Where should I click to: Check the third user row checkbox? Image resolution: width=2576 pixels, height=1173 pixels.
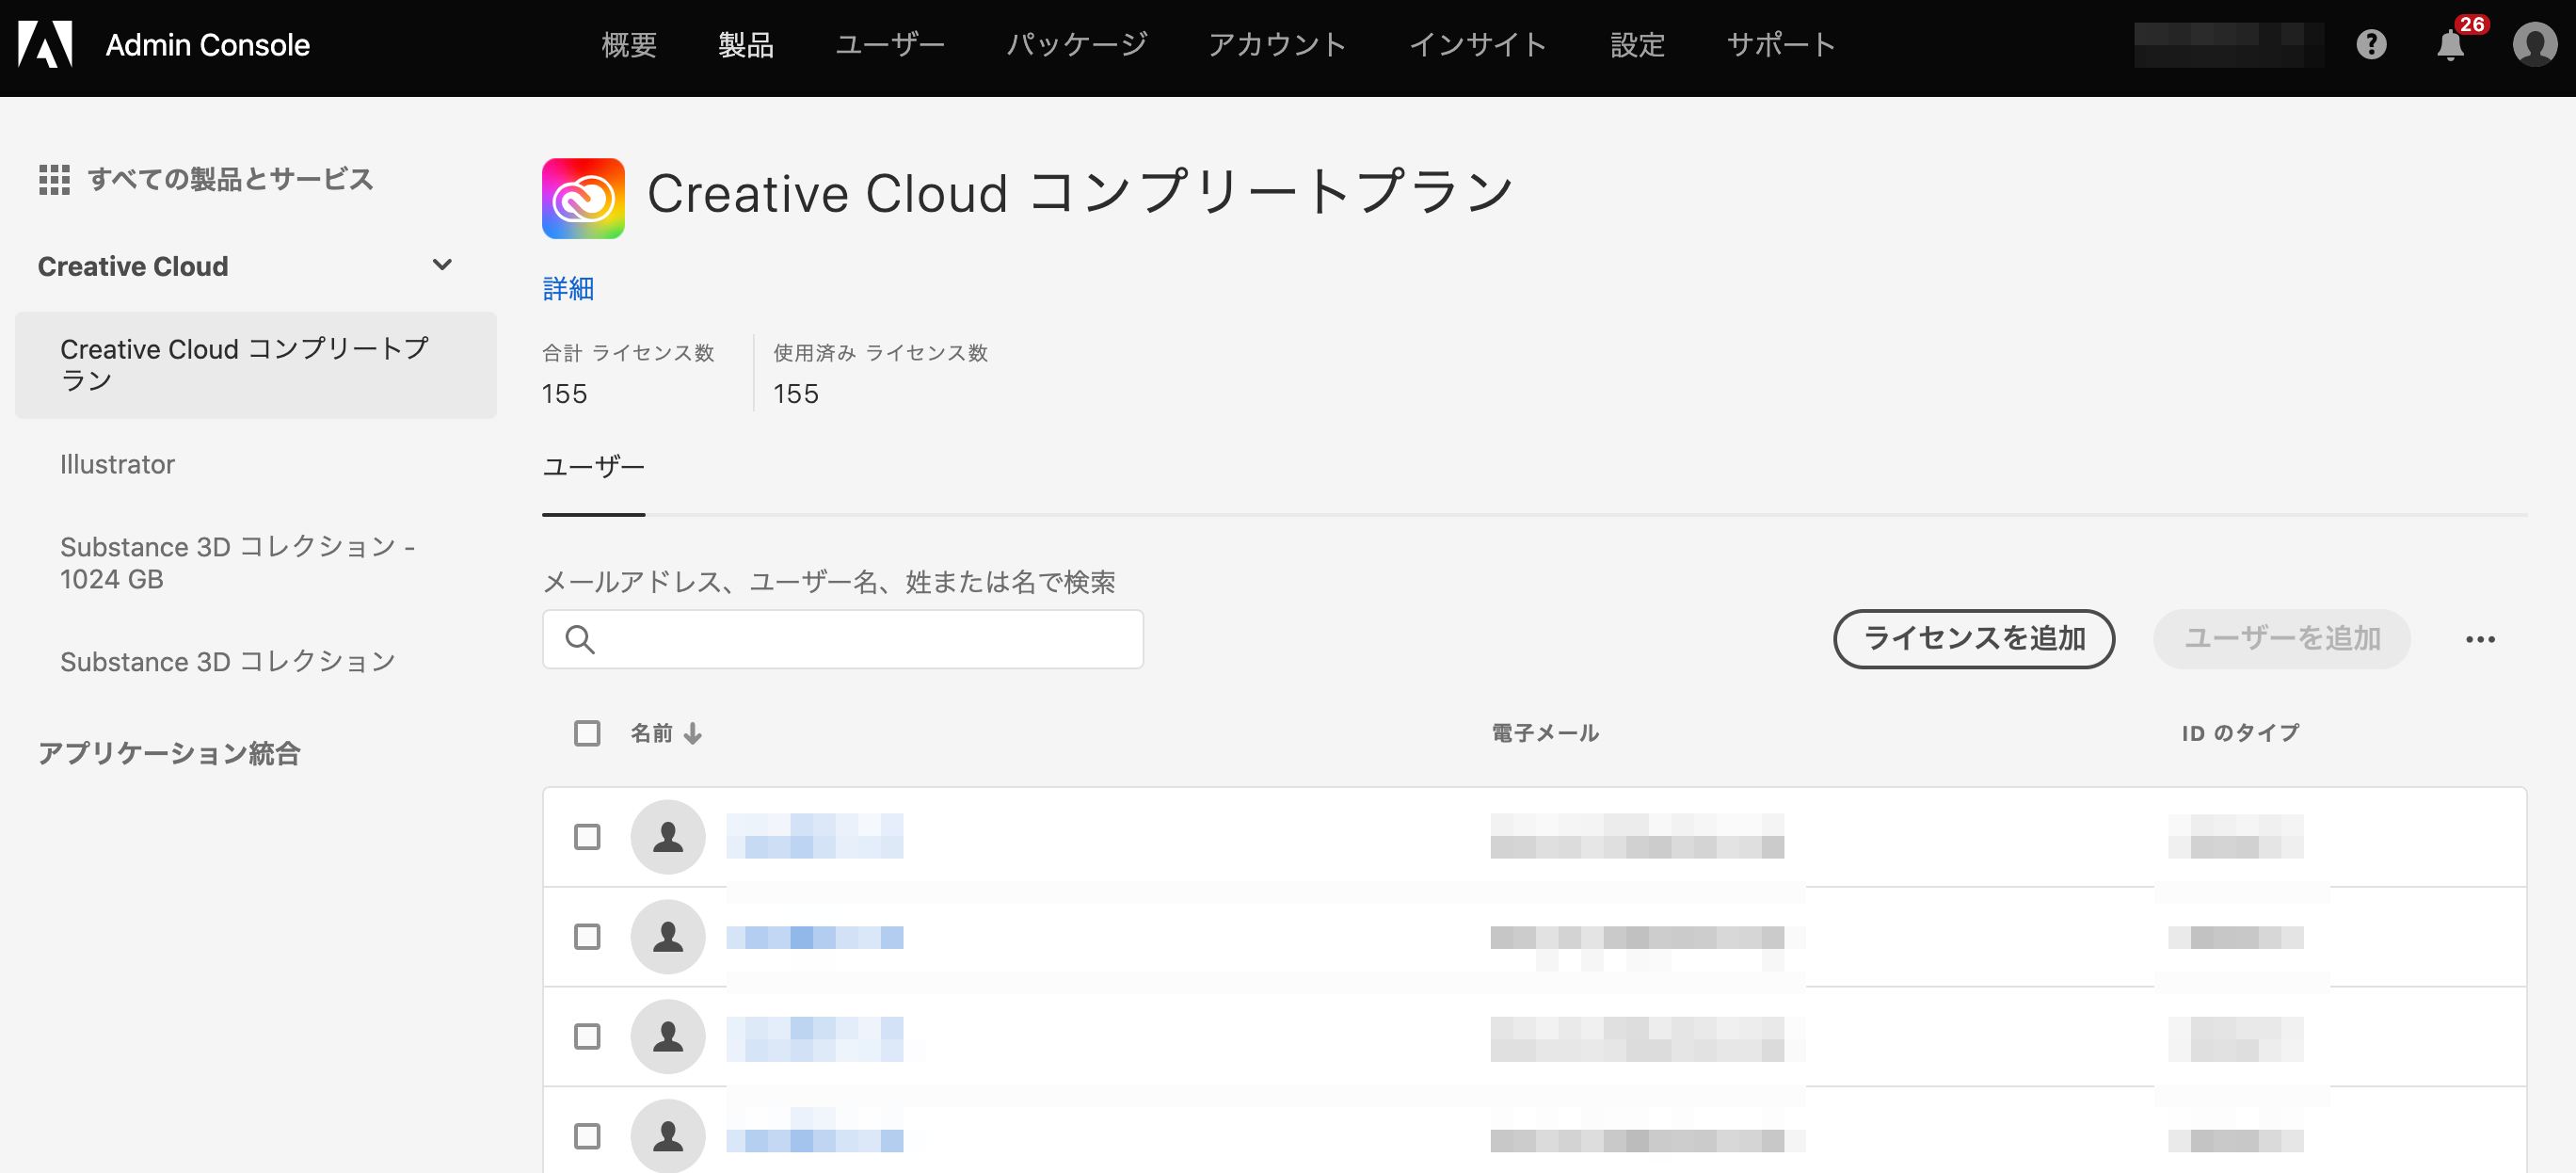click(x=587, y=1037)
